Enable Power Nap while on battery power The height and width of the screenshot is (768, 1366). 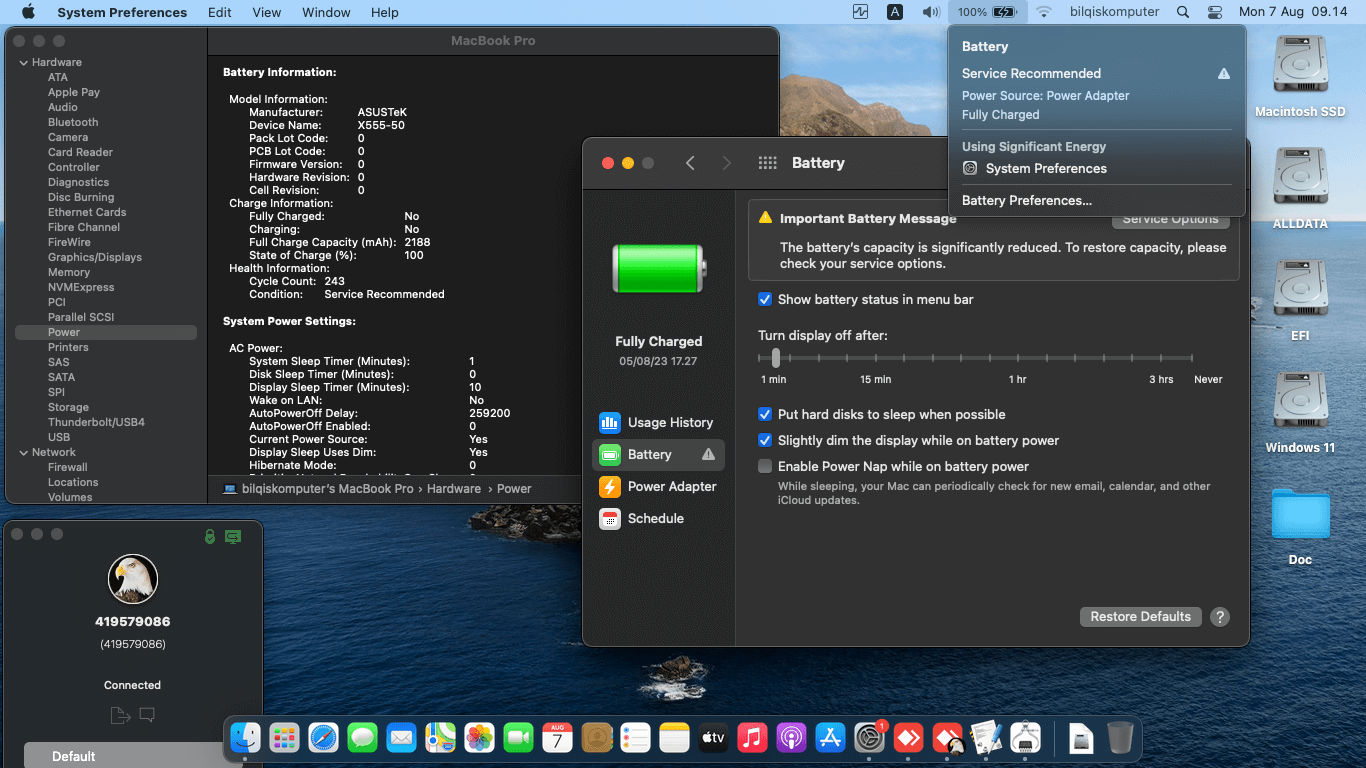(765, 466)
